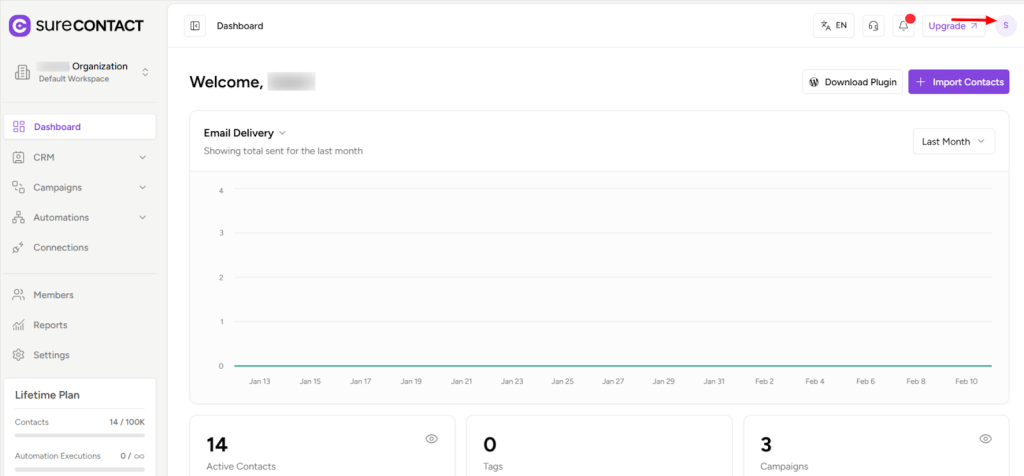Open the Last Month date range dropdown
The image size is (1024, 476).
953,142
